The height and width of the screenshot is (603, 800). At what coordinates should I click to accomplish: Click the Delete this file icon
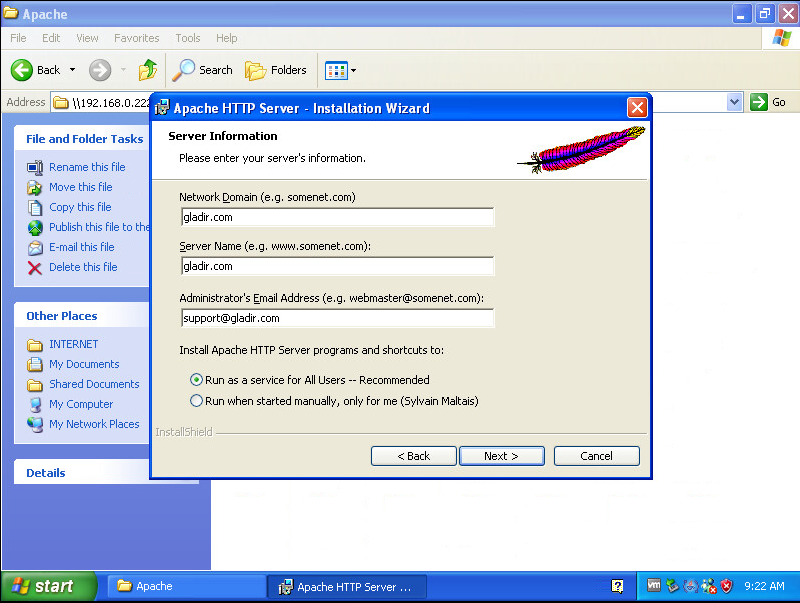35,267
